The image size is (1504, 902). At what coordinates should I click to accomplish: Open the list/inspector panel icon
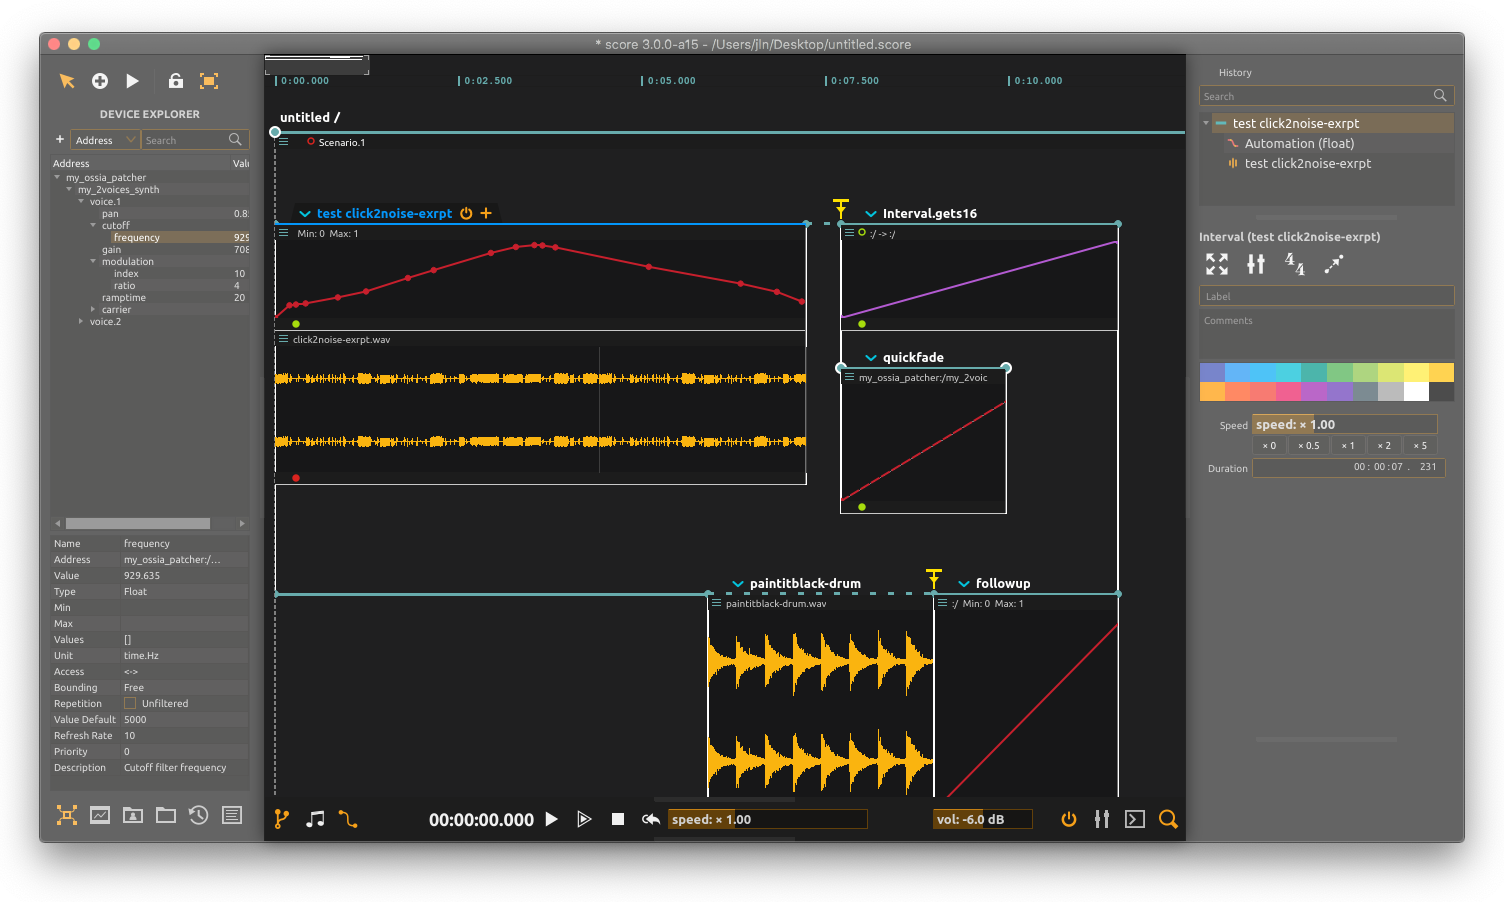[x=232, y=815]
